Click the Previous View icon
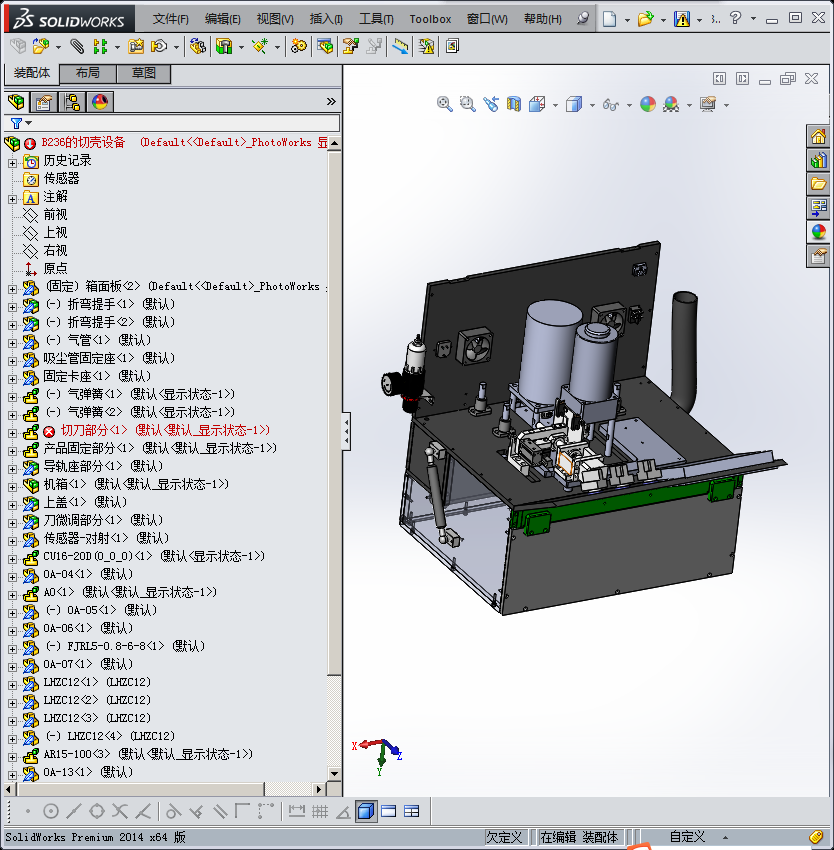The image size is (834, 850). pos(491,104)
